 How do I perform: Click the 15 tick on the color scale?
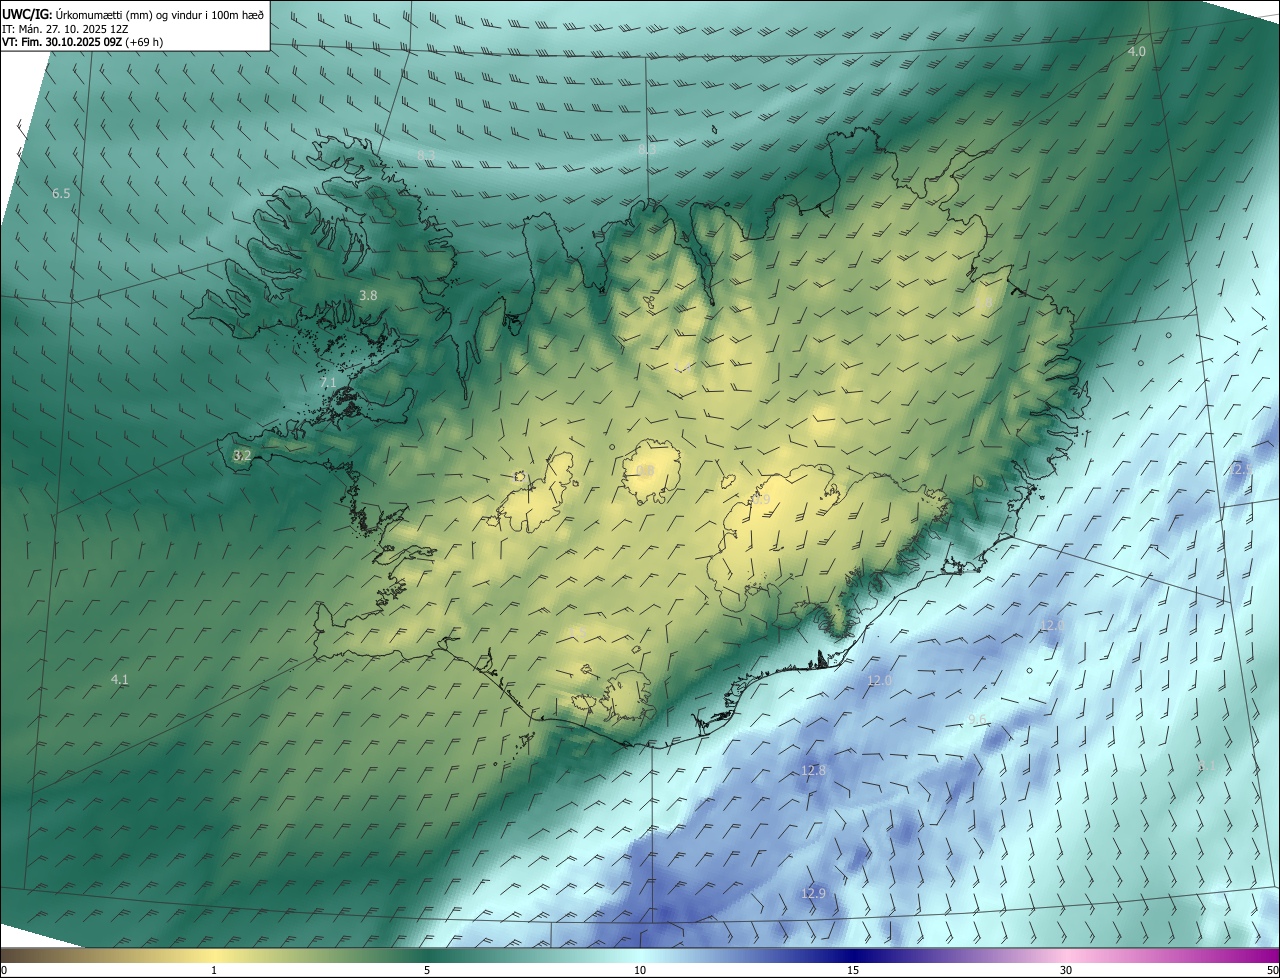[853, 971]
